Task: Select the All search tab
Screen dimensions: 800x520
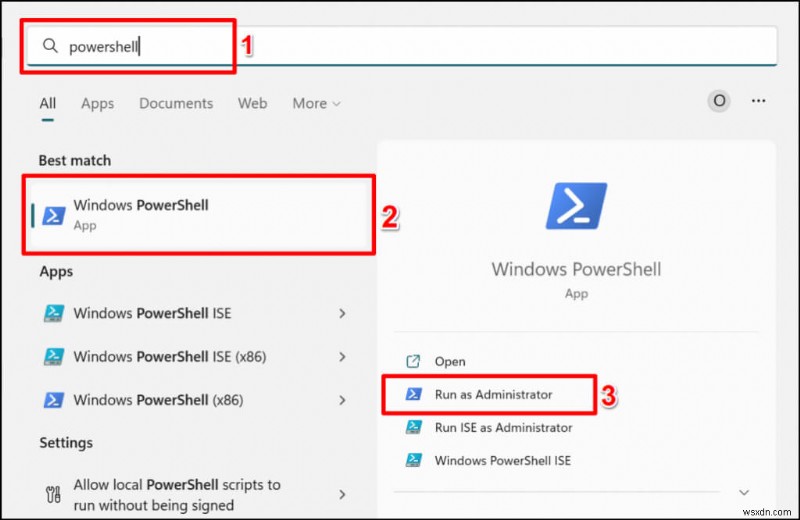Action: [47, 104]
